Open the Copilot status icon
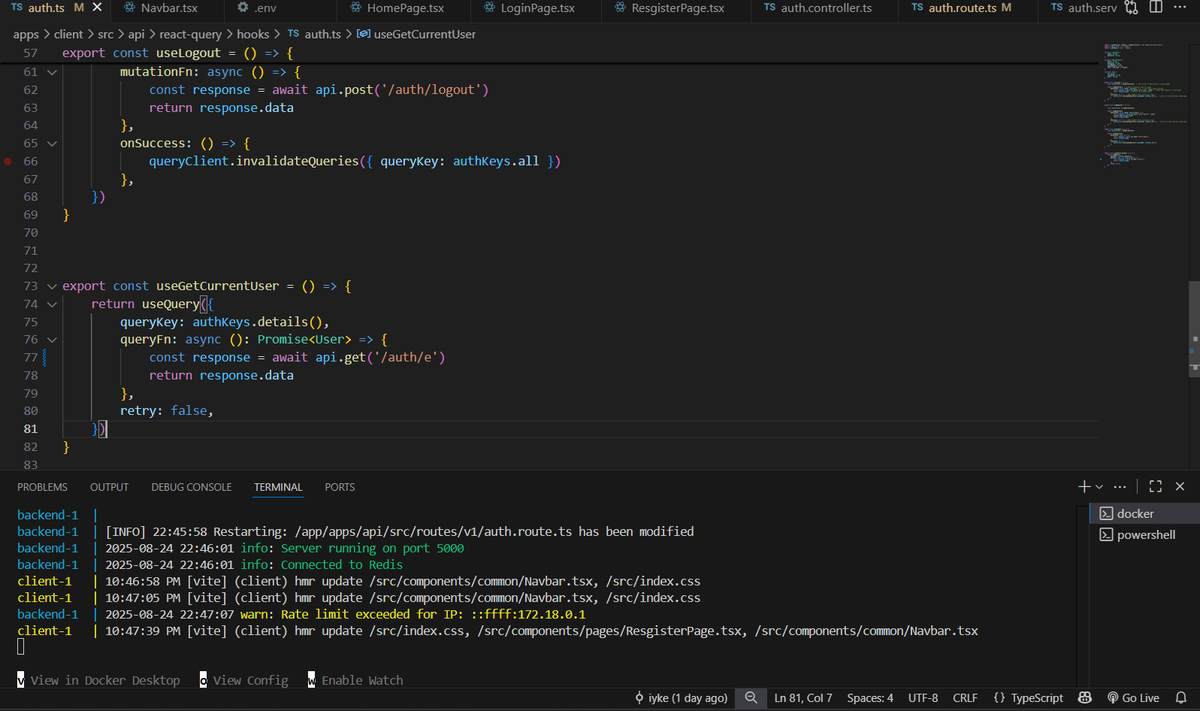Viewport: 1200px width, 711px height. (x=1084, y=698)
